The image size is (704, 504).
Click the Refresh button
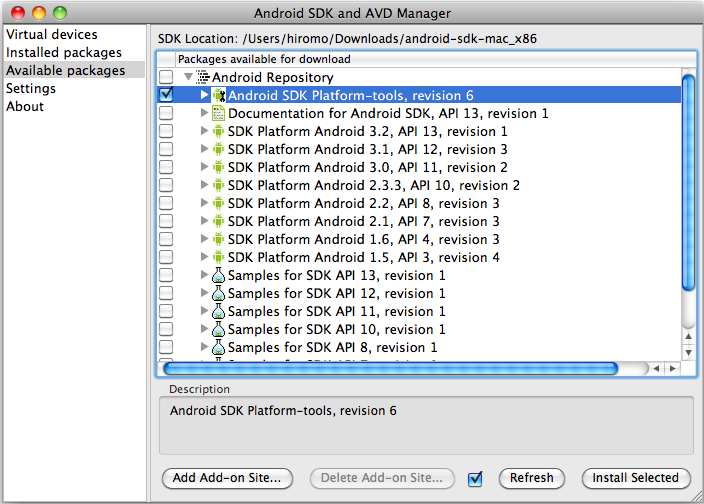(532, 478)
